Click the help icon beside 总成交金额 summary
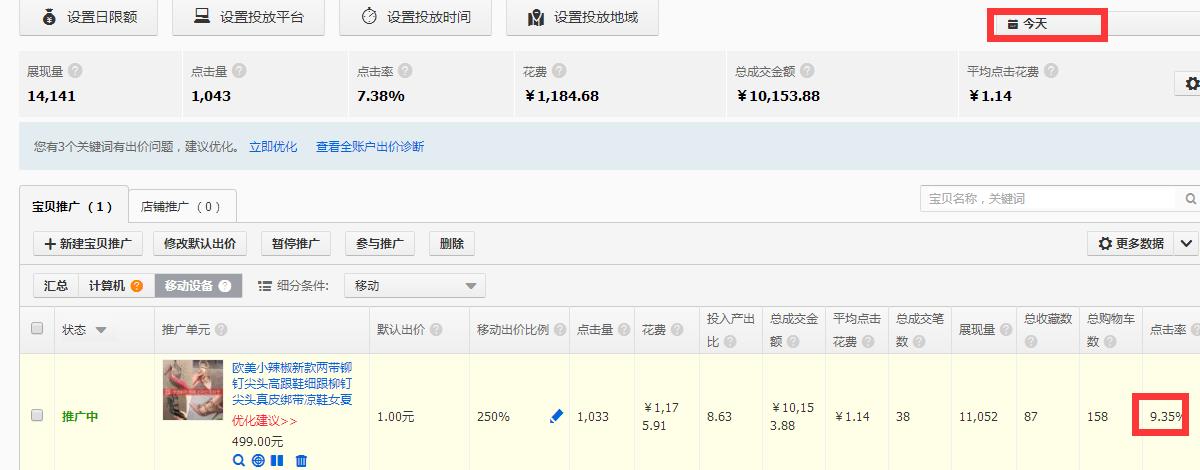This screenshot has width=1200, height=470. (x=807, y=72)
